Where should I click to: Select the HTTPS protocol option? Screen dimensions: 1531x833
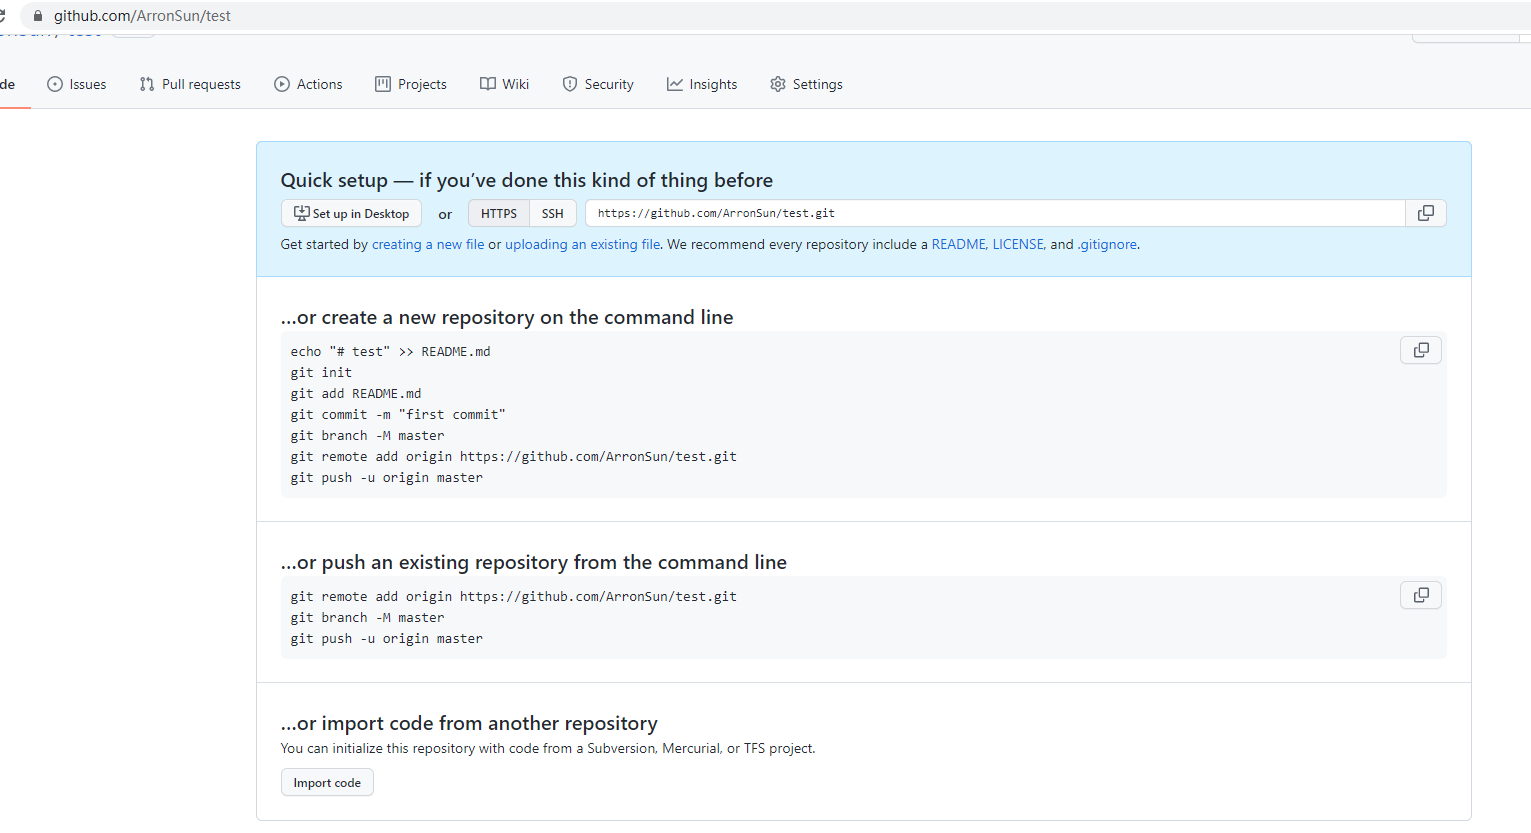click(x=499, y=213)
